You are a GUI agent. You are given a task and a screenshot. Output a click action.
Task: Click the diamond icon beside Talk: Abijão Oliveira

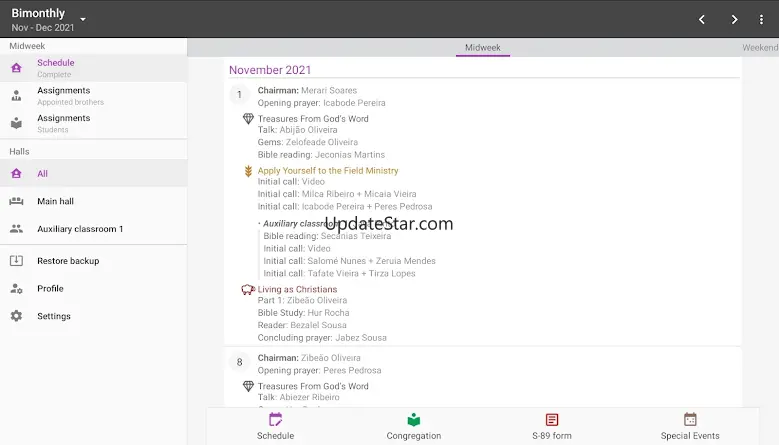(x=248, y=119)
